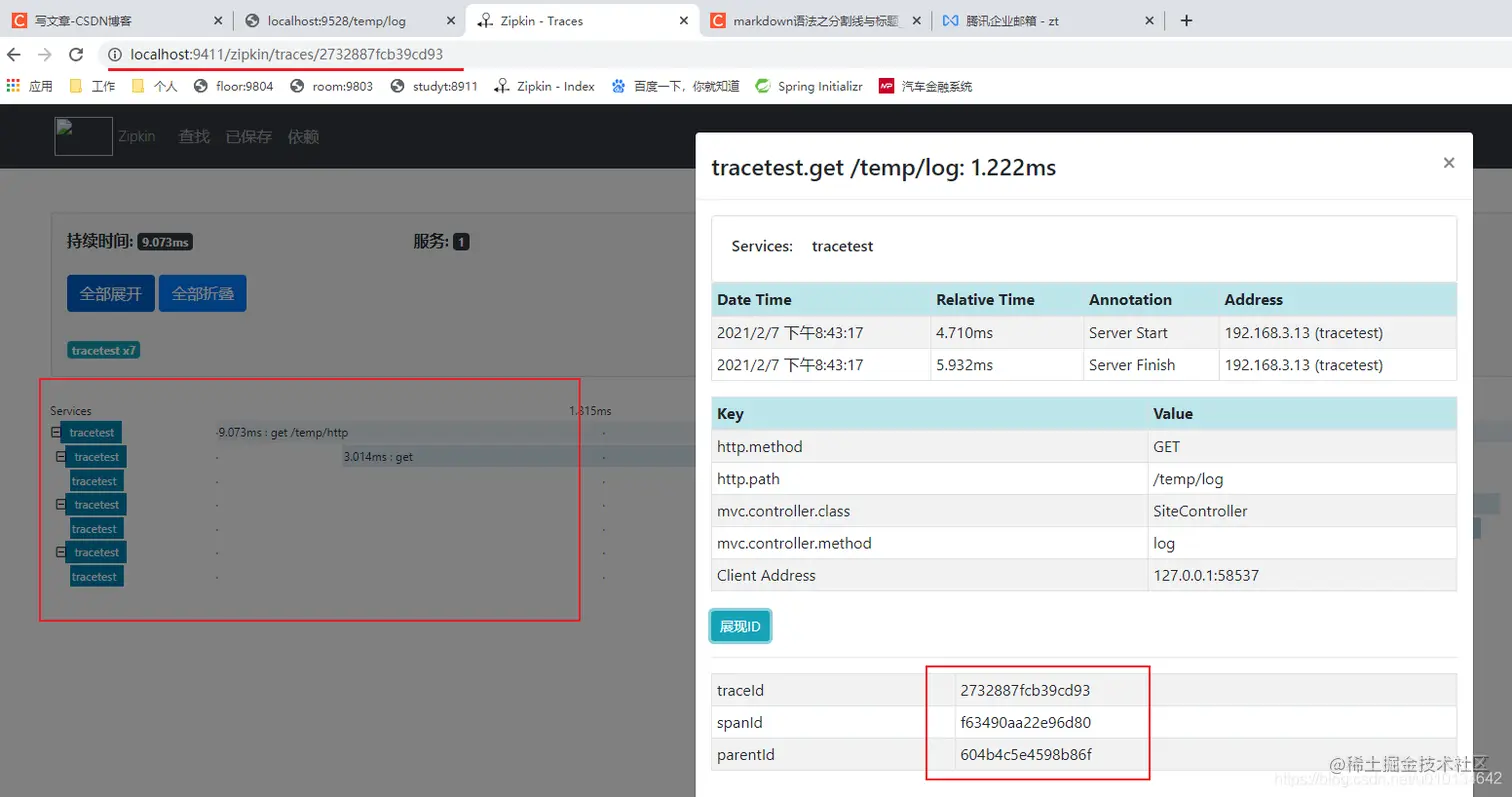Go back to previous page

pyautogui.click(x=14, y=55)
